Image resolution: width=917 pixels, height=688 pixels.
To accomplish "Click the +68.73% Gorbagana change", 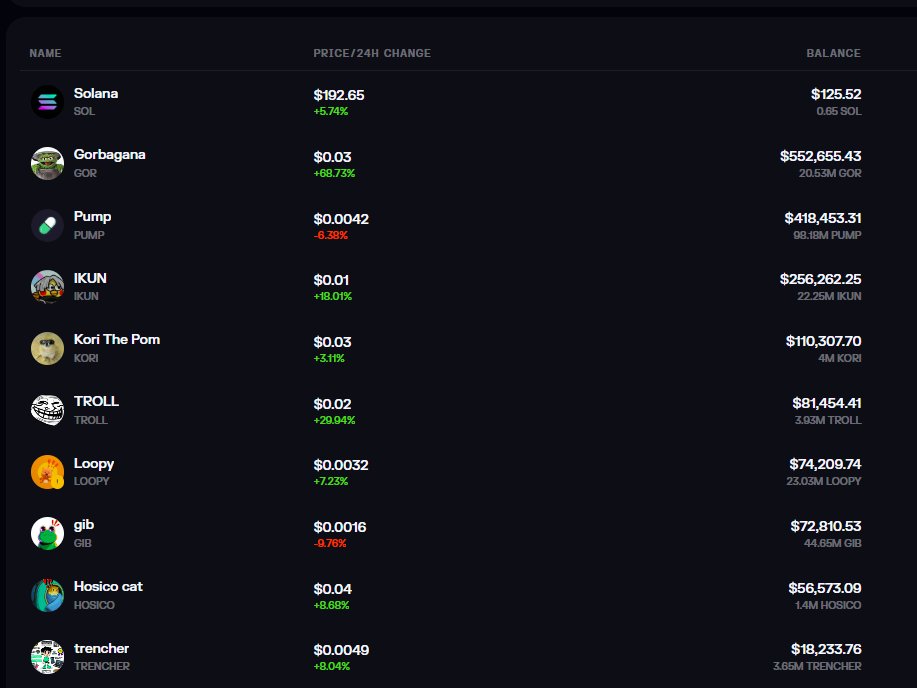I will click(x=335, y=173).
